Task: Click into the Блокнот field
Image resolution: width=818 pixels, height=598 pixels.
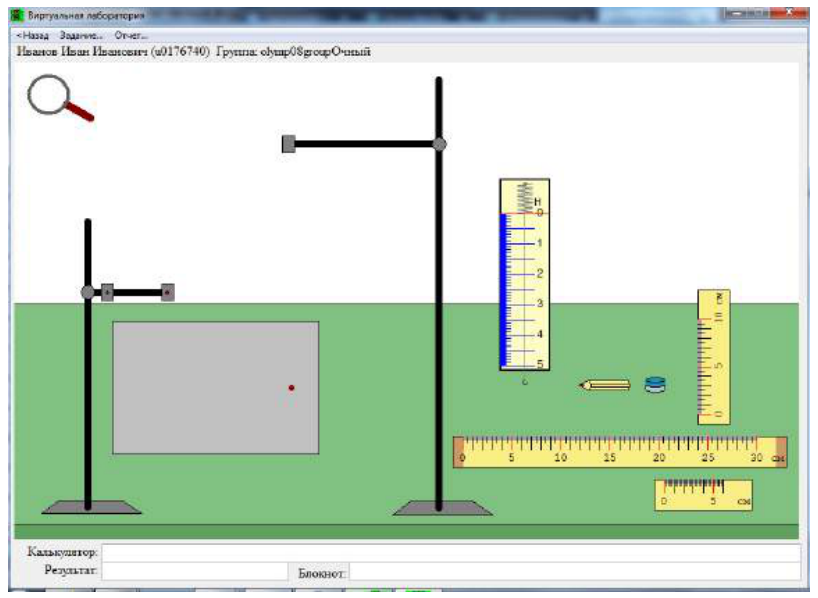Action: (x=574, y=571)
